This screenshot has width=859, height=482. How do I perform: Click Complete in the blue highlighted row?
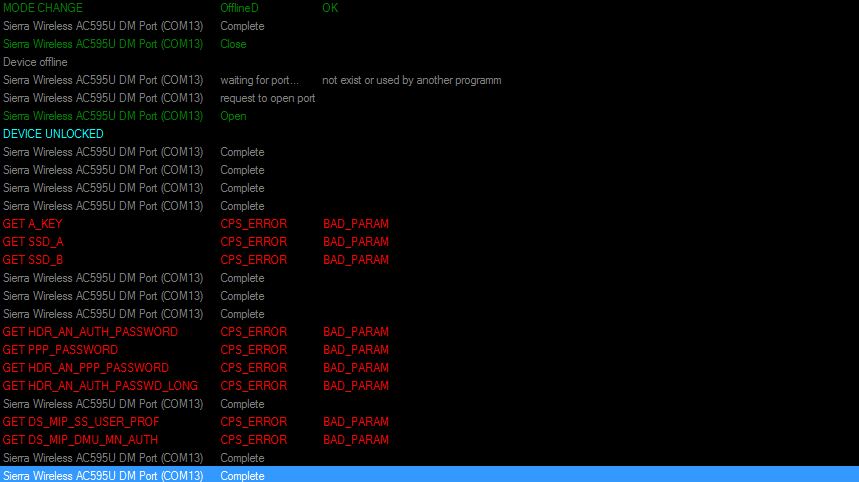[x=242, y=475]
